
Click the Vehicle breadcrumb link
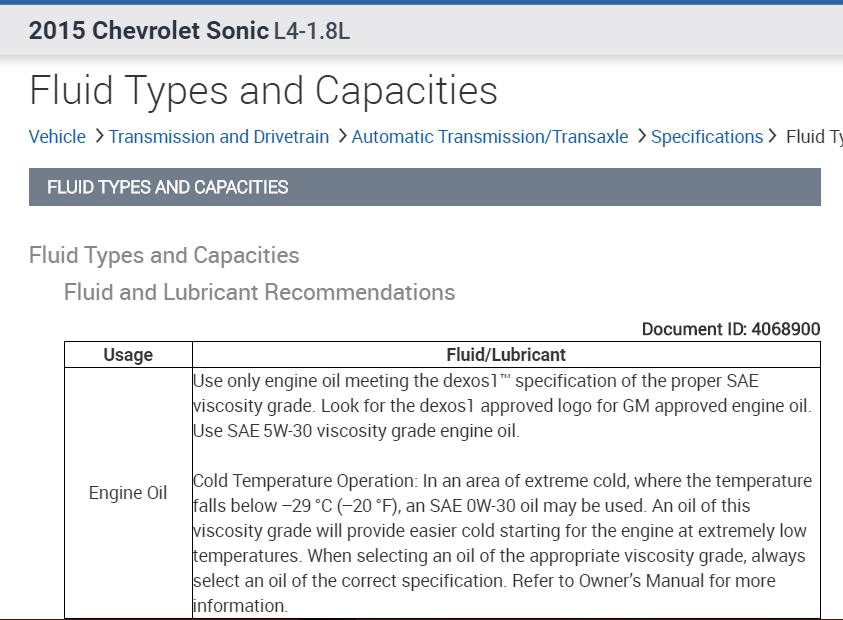(57, 137)
